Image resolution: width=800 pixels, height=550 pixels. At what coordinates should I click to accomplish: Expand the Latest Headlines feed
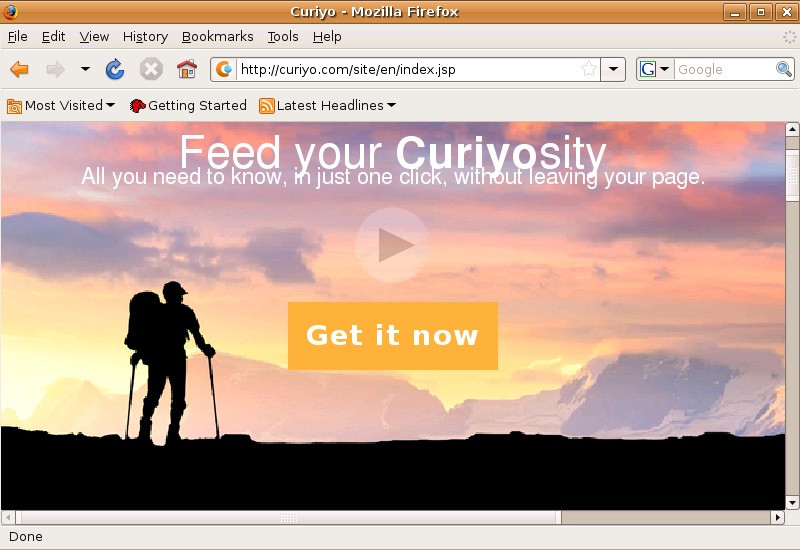point(327,106)
